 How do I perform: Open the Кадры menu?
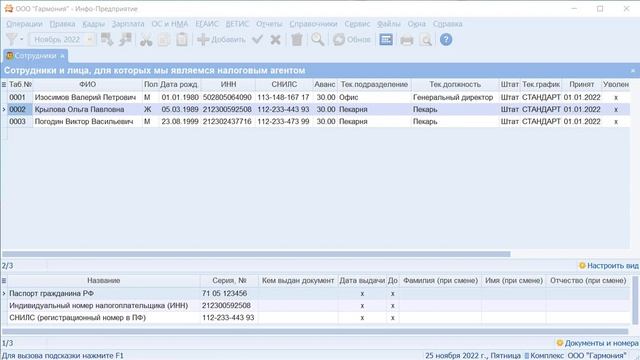coord(93,24)
